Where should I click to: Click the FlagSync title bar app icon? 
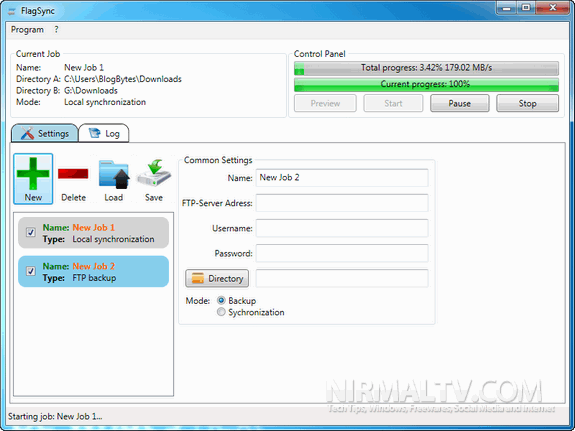12,11
